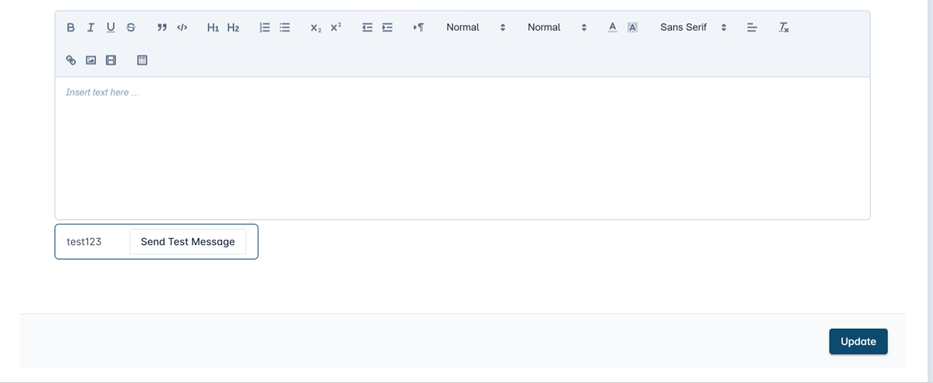Create an ordered numbered list
933x383 pixels.
(x=265, y=27)
